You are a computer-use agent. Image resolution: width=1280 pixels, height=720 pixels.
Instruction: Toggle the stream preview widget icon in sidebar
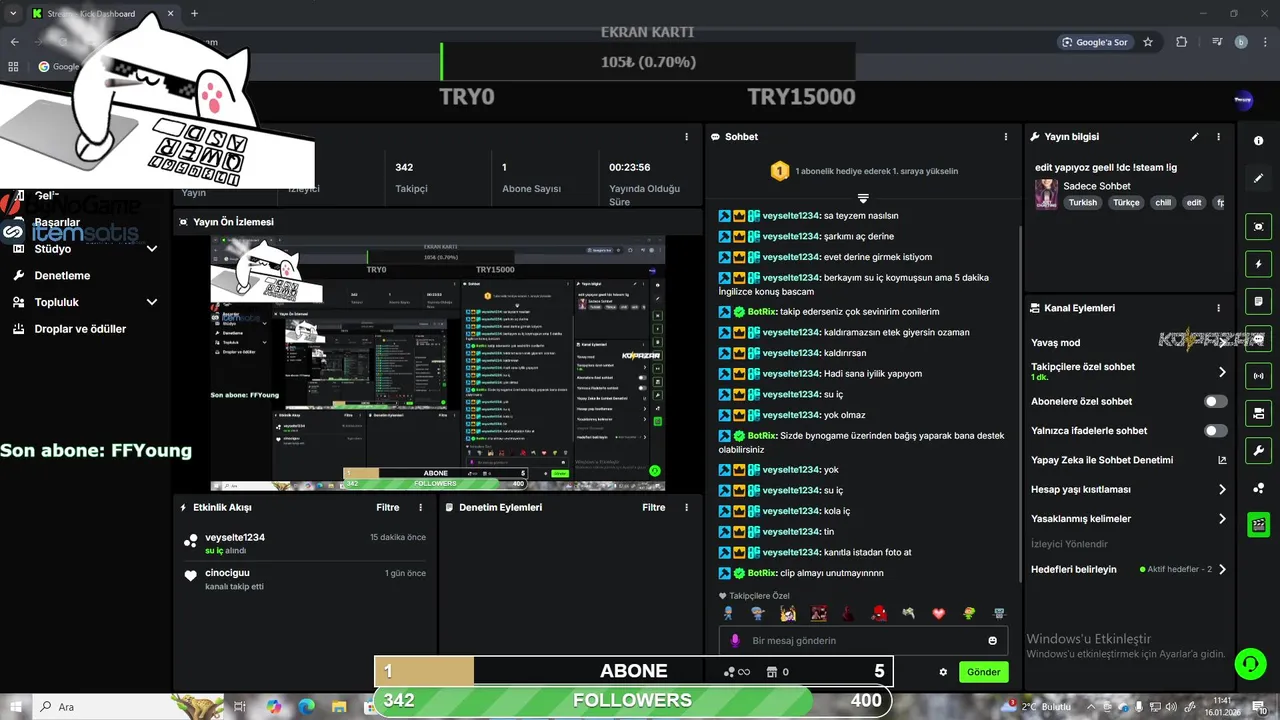click(1258, 227)
